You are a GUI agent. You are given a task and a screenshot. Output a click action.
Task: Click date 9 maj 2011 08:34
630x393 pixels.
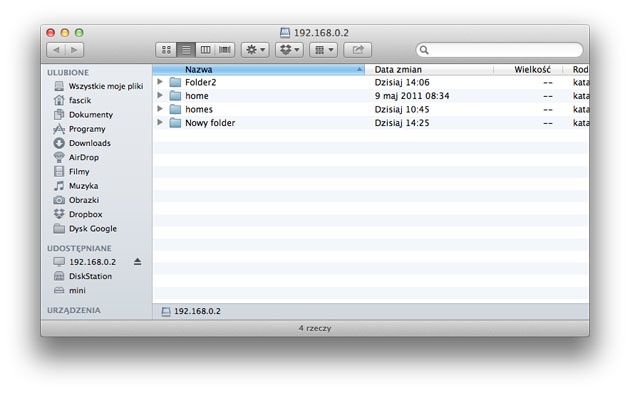tap(412, 96)
